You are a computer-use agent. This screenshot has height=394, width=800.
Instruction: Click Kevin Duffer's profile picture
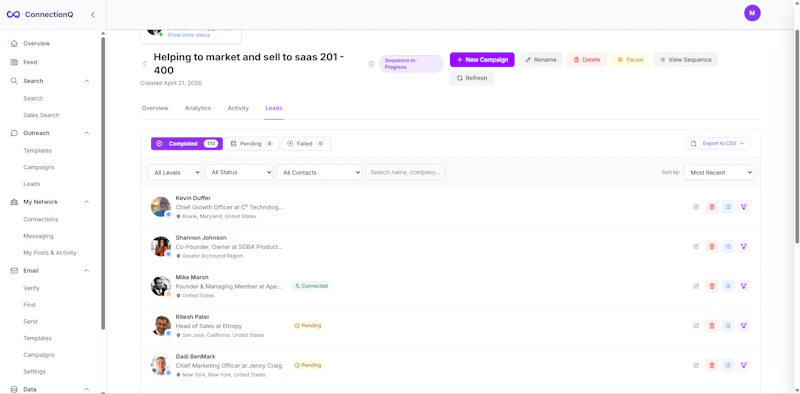tap(161, 207)
